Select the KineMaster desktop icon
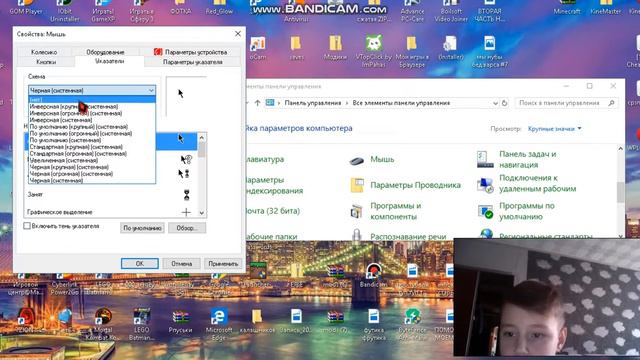Viewport: 640px width, 360px height. (605, 7)
